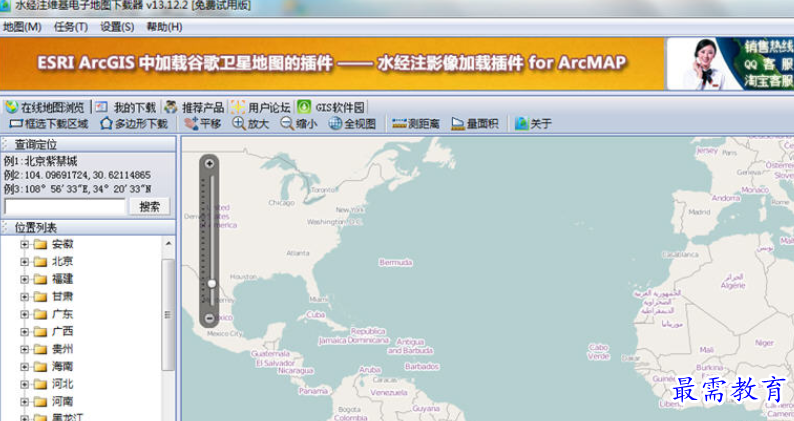The image size is (794, 421).
Task: Open the 关于 about dialog
Action: click(533, 124)
